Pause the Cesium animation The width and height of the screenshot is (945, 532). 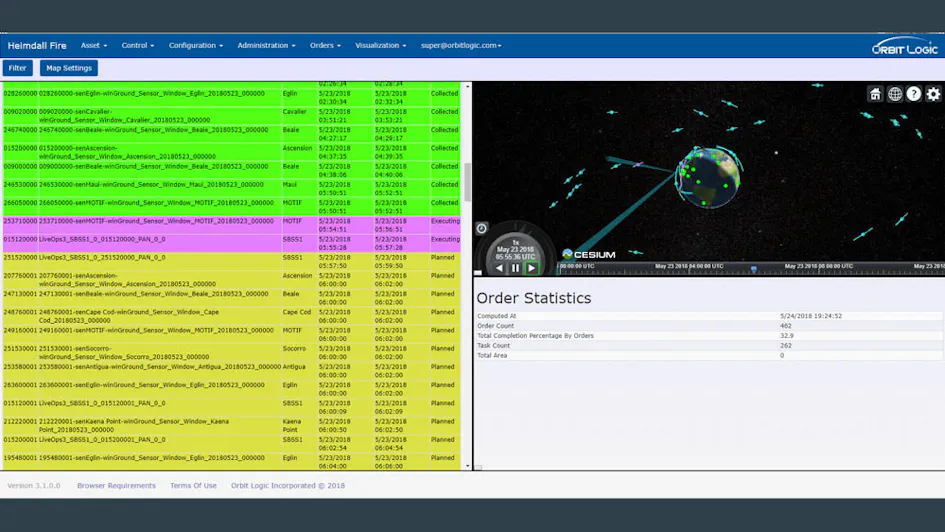coord(515,268)
